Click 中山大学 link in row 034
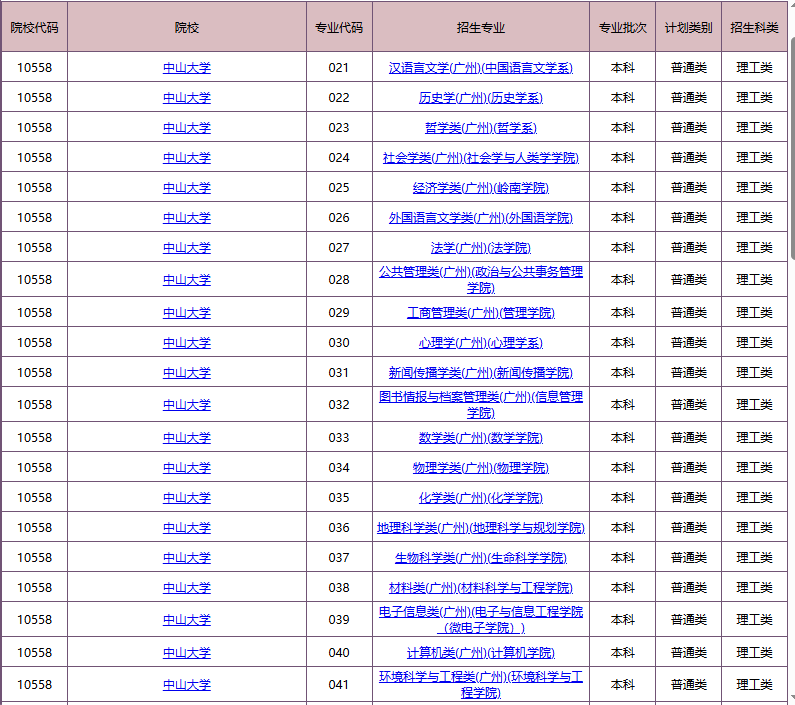The height and width of the screenshot is (705, 795). tap(187, 468)
